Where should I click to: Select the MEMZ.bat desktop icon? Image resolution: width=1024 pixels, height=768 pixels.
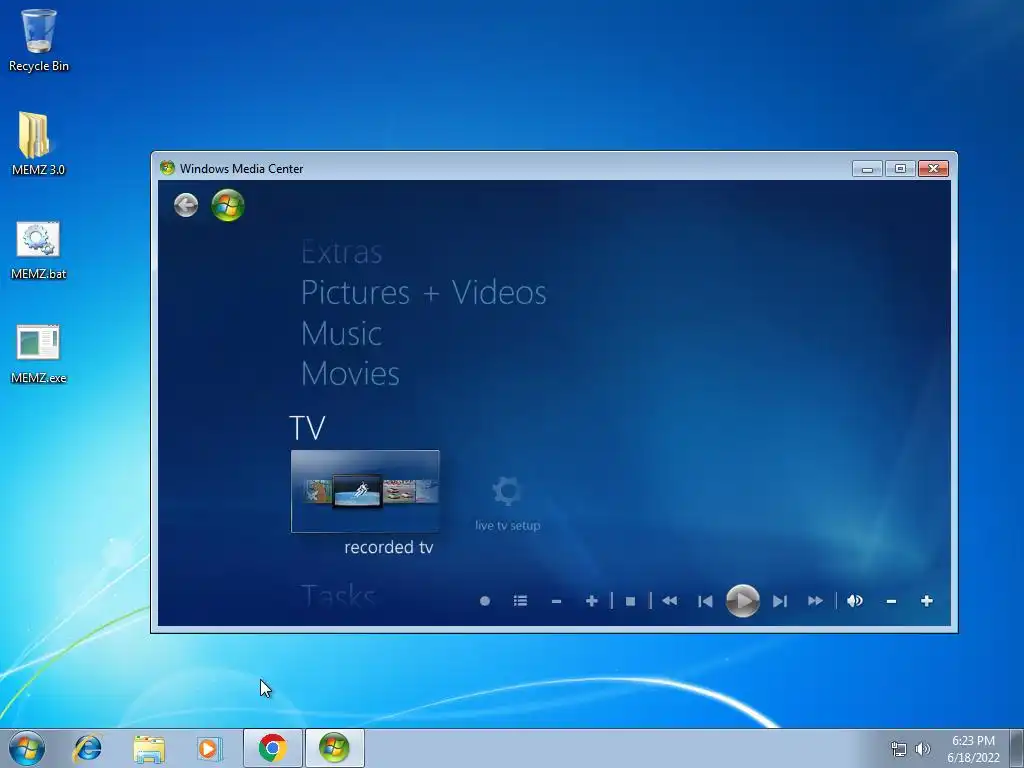click(38, 251)
